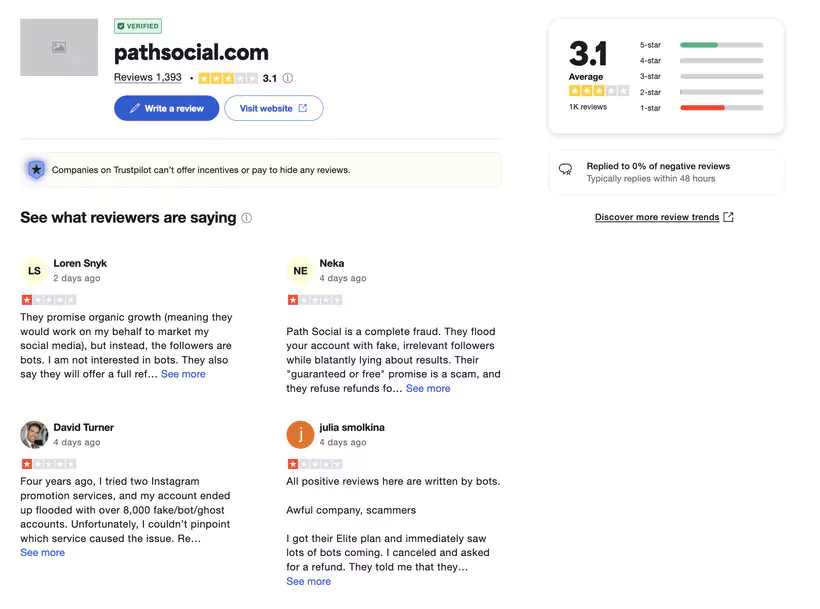Click the Trustpilot star badge in the incentives banner
Viewport: 820px width, 609px height.
(x=36, y=170)
